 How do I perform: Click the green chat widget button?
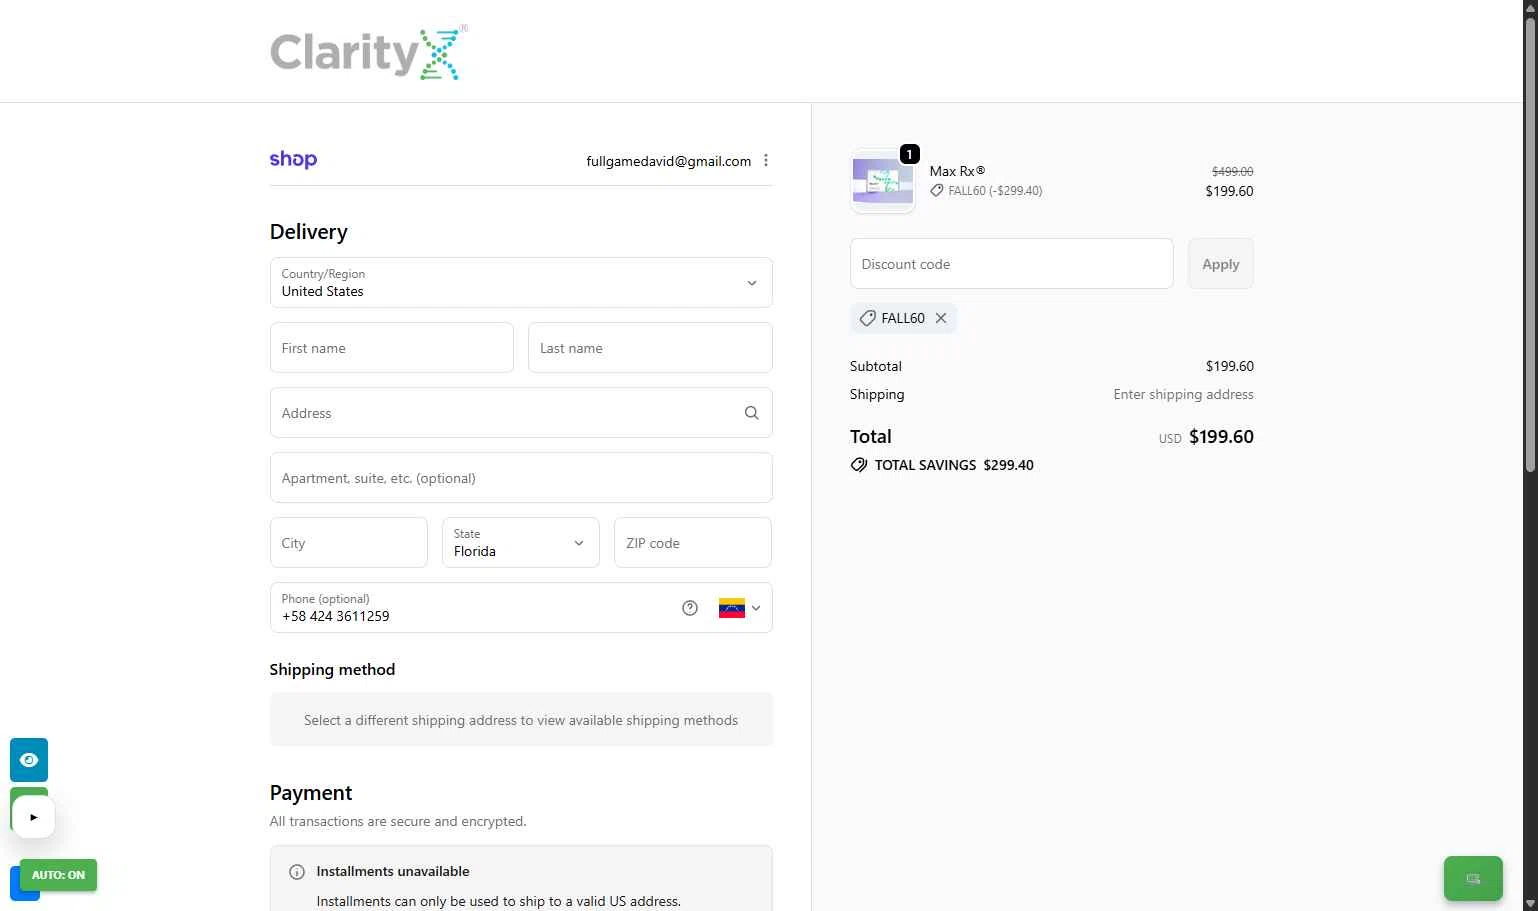point(1473,879)
